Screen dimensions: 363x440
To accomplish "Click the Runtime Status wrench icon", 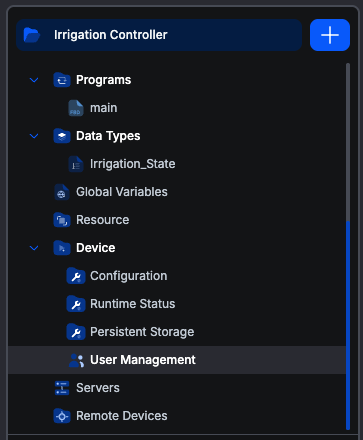I will point(76,304).
